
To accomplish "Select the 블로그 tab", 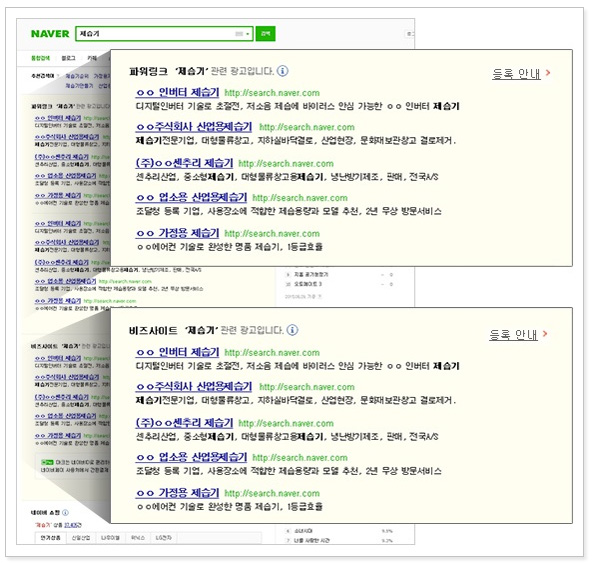I will coord(68,58).
